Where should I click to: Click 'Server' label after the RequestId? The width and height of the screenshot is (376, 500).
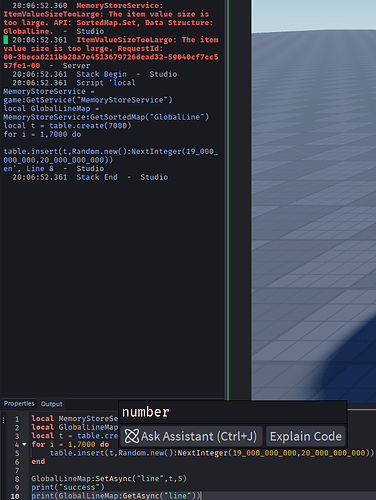tap(76, 66)
